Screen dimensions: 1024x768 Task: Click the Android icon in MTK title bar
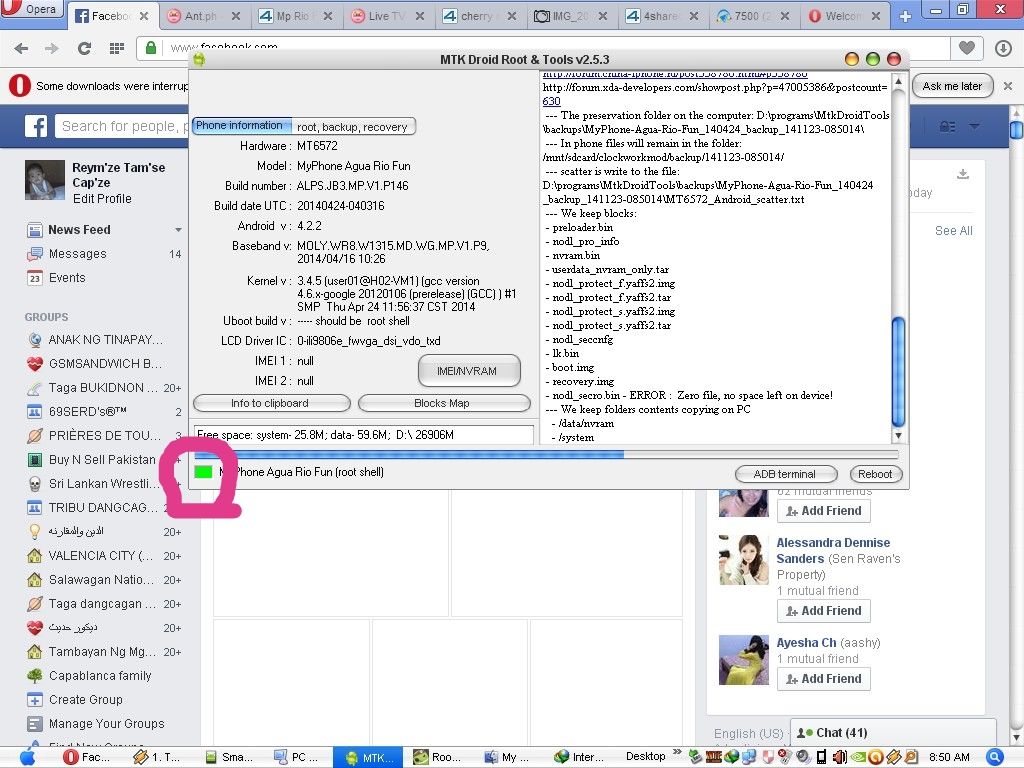(x=199, y=60)
